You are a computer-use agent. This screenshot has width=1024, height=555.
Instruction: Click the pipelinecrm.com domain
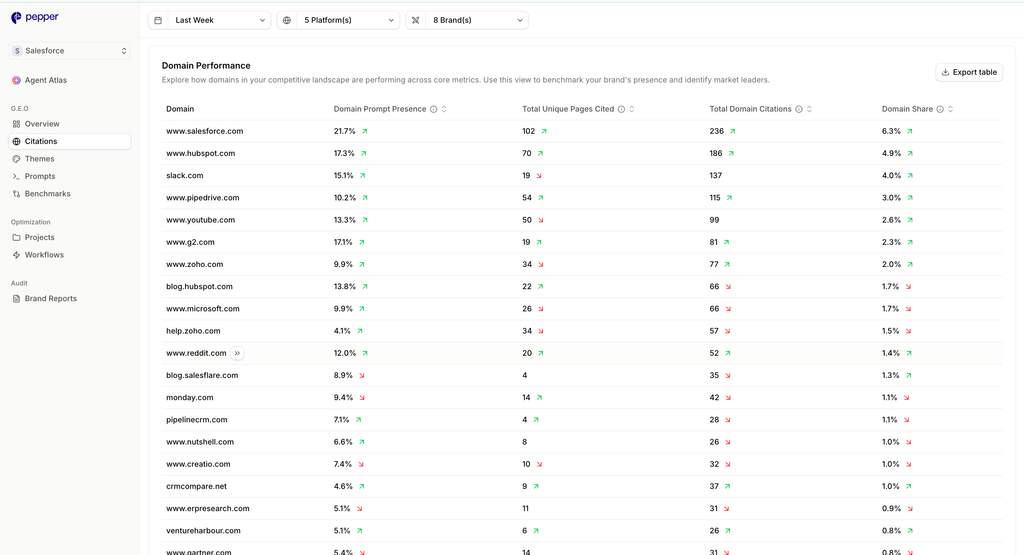tap(197, 420)
